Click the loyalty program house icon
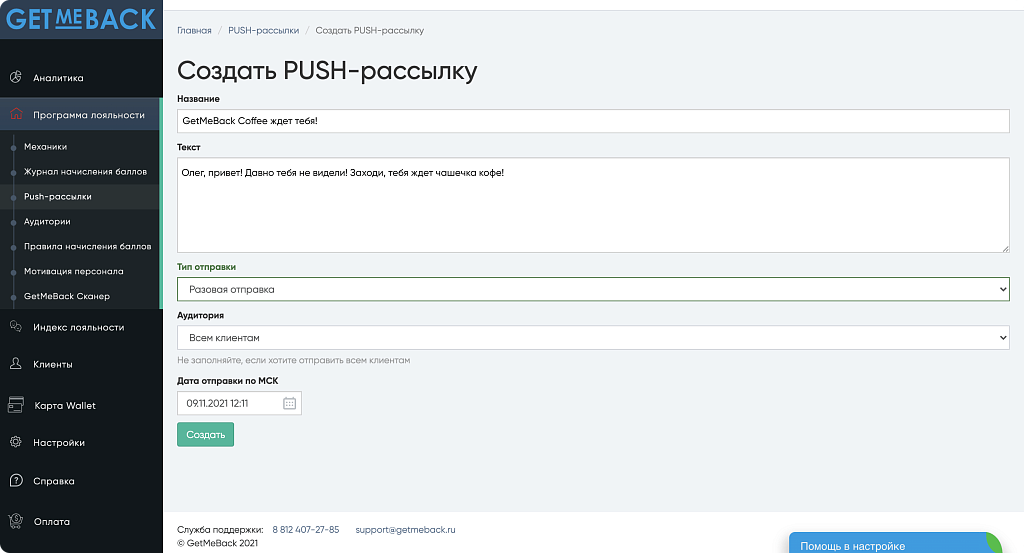Viewport: 1024px width, 553px height. pyautogui.click(x=16, y=115)
